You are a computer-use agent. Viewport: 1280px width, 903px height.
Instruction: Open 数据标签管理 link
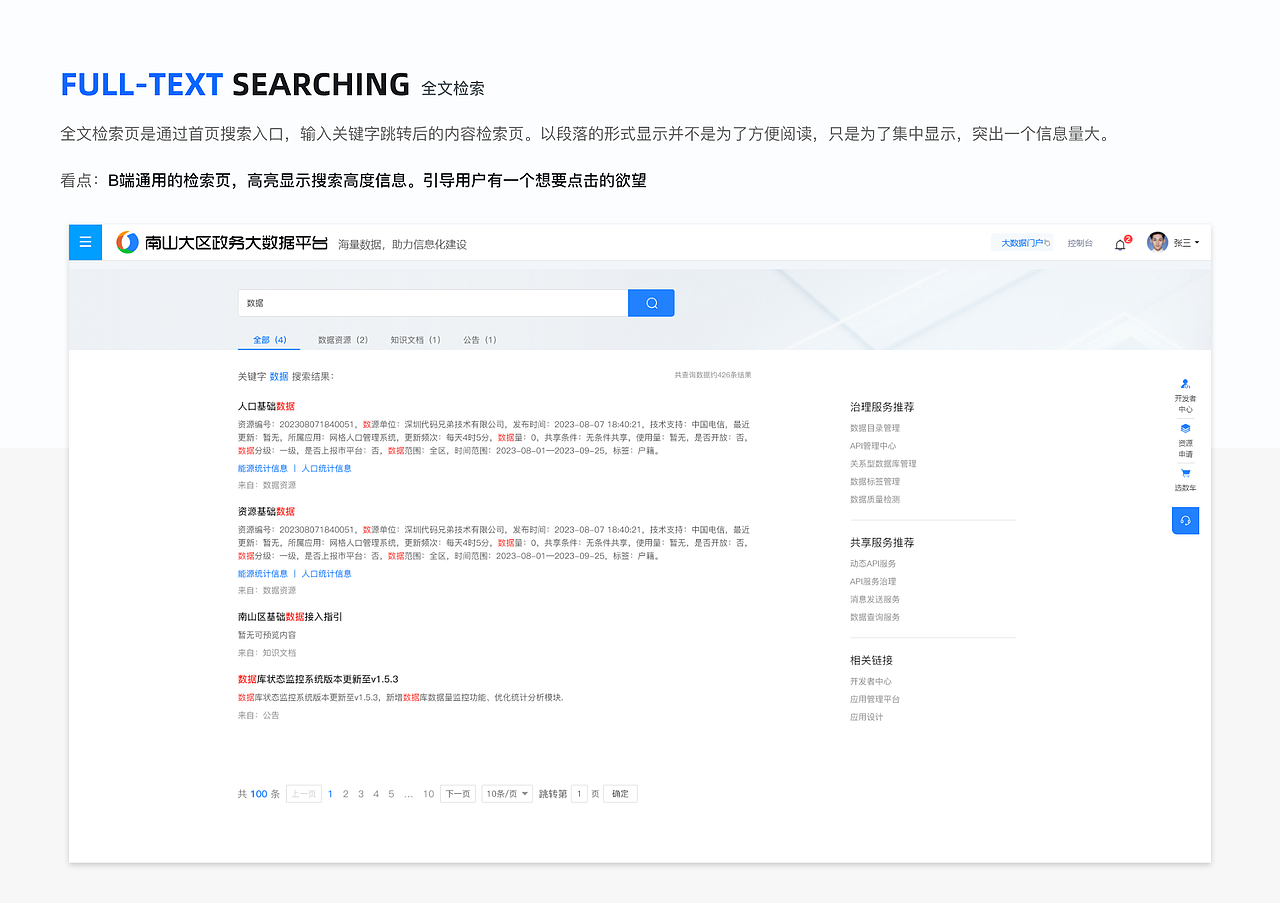(x=875, y=482)
